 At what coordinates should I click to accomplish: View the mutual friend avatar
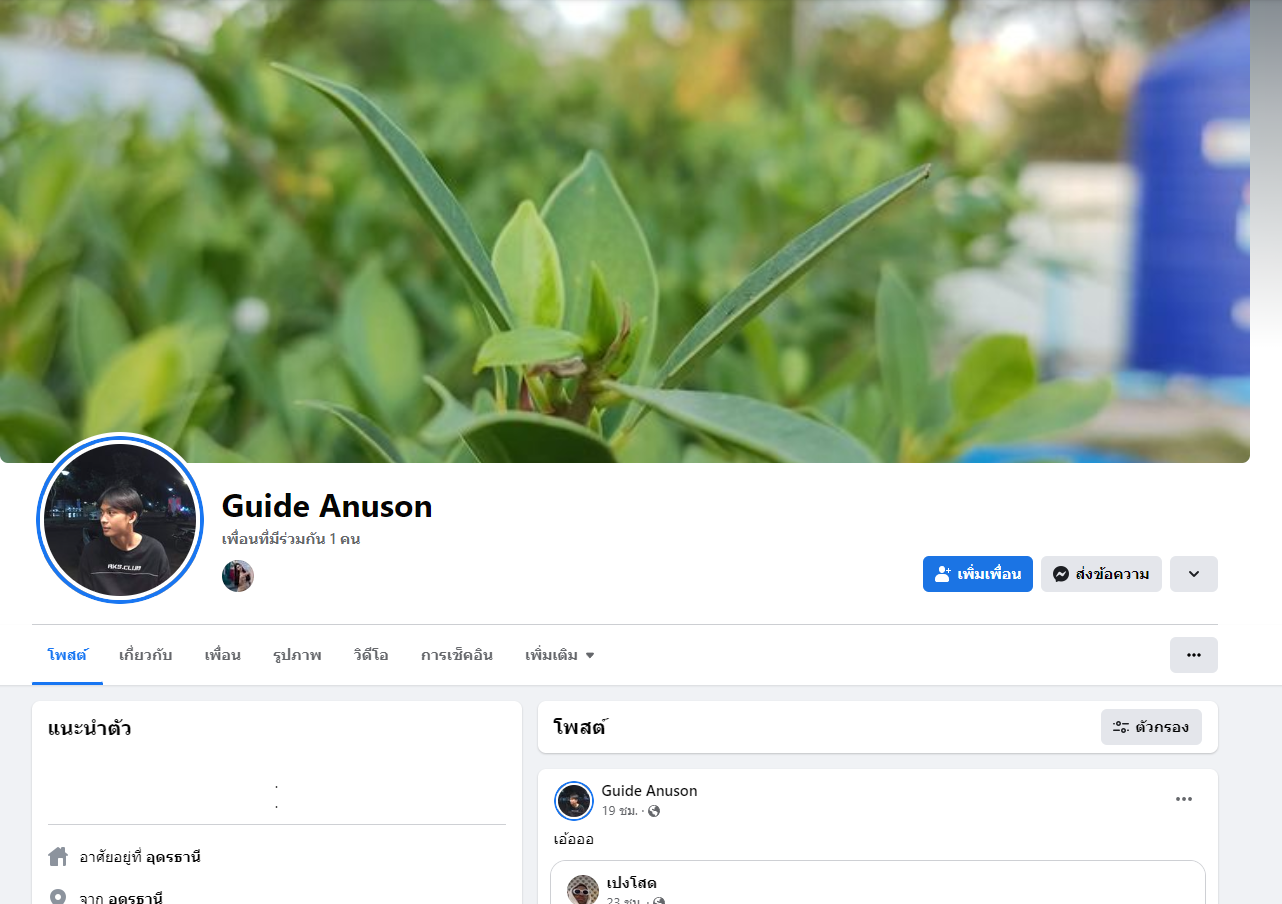click(x=238, y=576)
